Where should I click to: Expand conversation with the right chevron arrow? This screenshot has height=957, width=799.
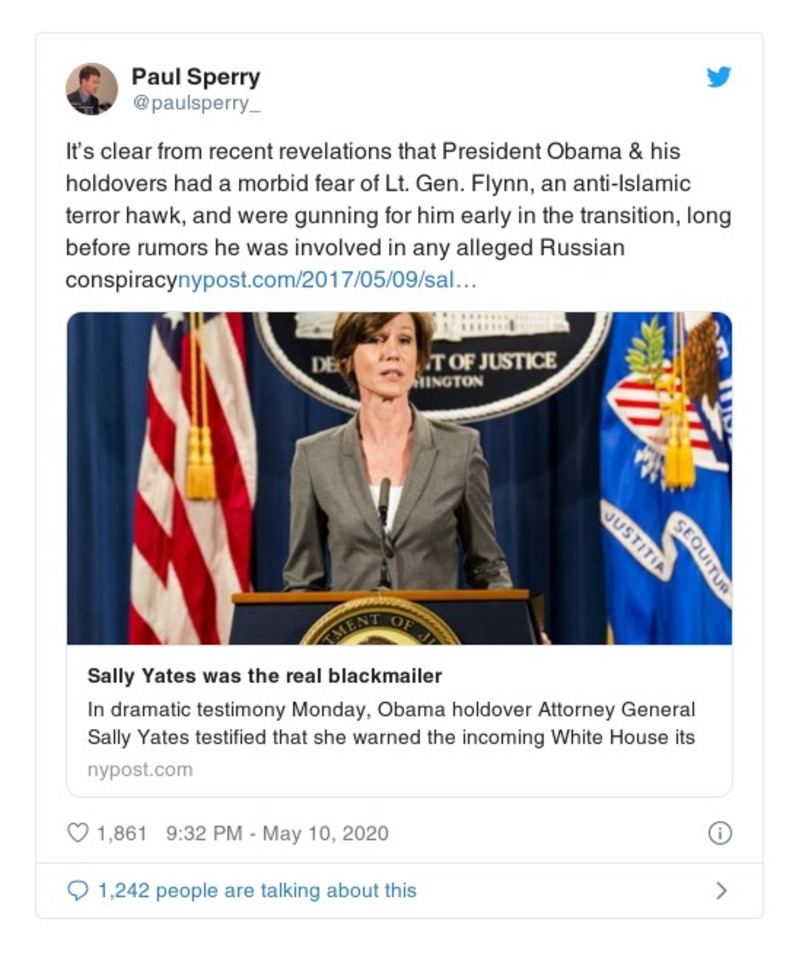721,890
